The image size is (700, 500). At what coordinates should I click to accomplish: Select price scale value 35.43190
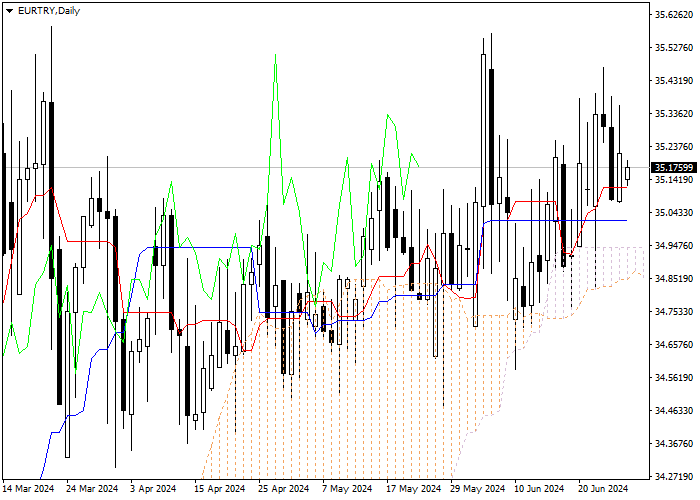674,81
